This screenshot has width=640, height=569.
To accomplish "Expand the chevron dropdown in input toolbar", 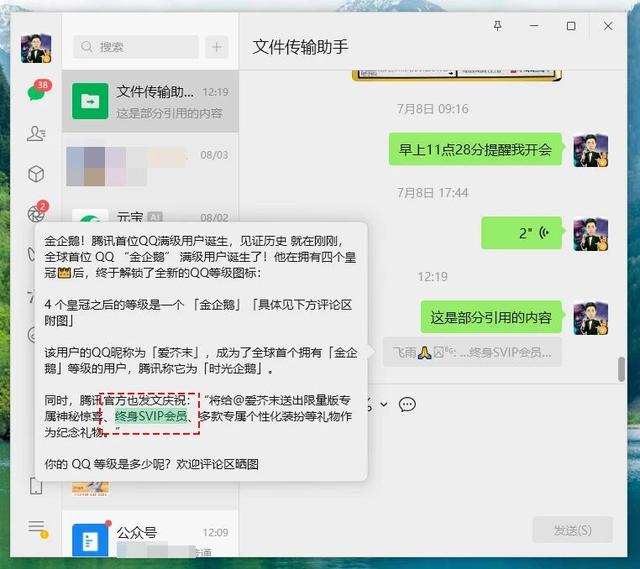I will coord(384,405).
